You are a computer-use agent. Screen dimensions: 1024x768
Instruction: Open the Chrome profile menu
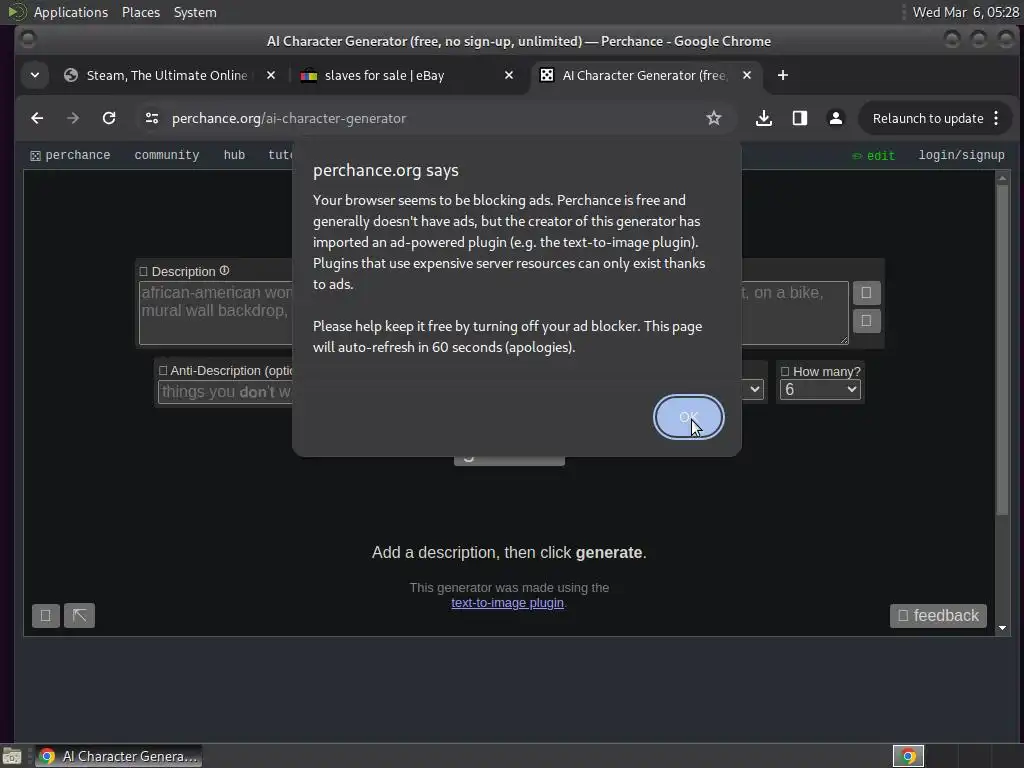[x=835, y=118]
